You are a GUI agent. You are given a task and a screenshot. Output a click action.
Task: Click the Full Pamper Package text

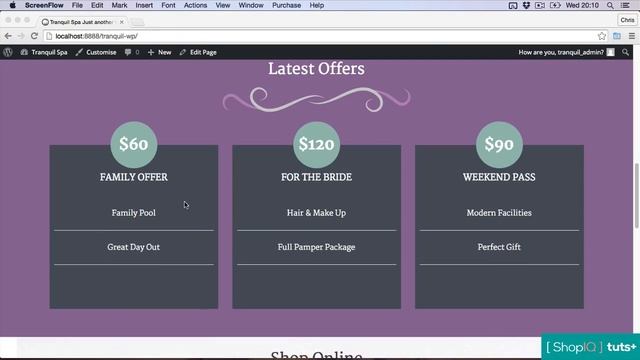coord(316,247)
